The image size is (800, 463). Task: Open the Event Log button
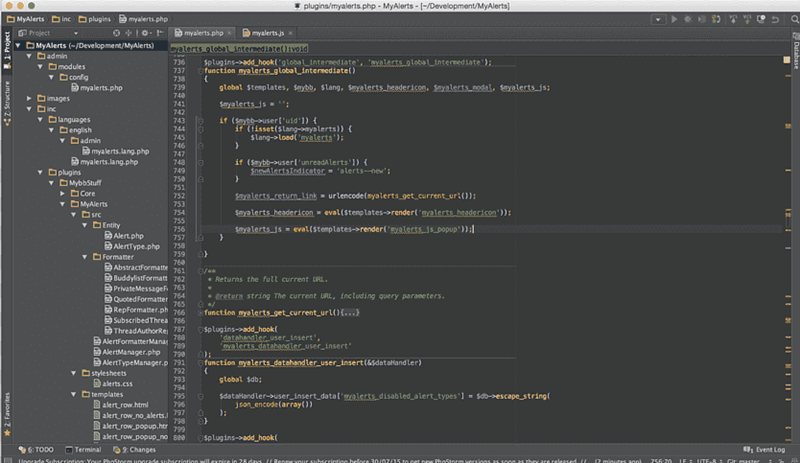click(x=770, y=450)
